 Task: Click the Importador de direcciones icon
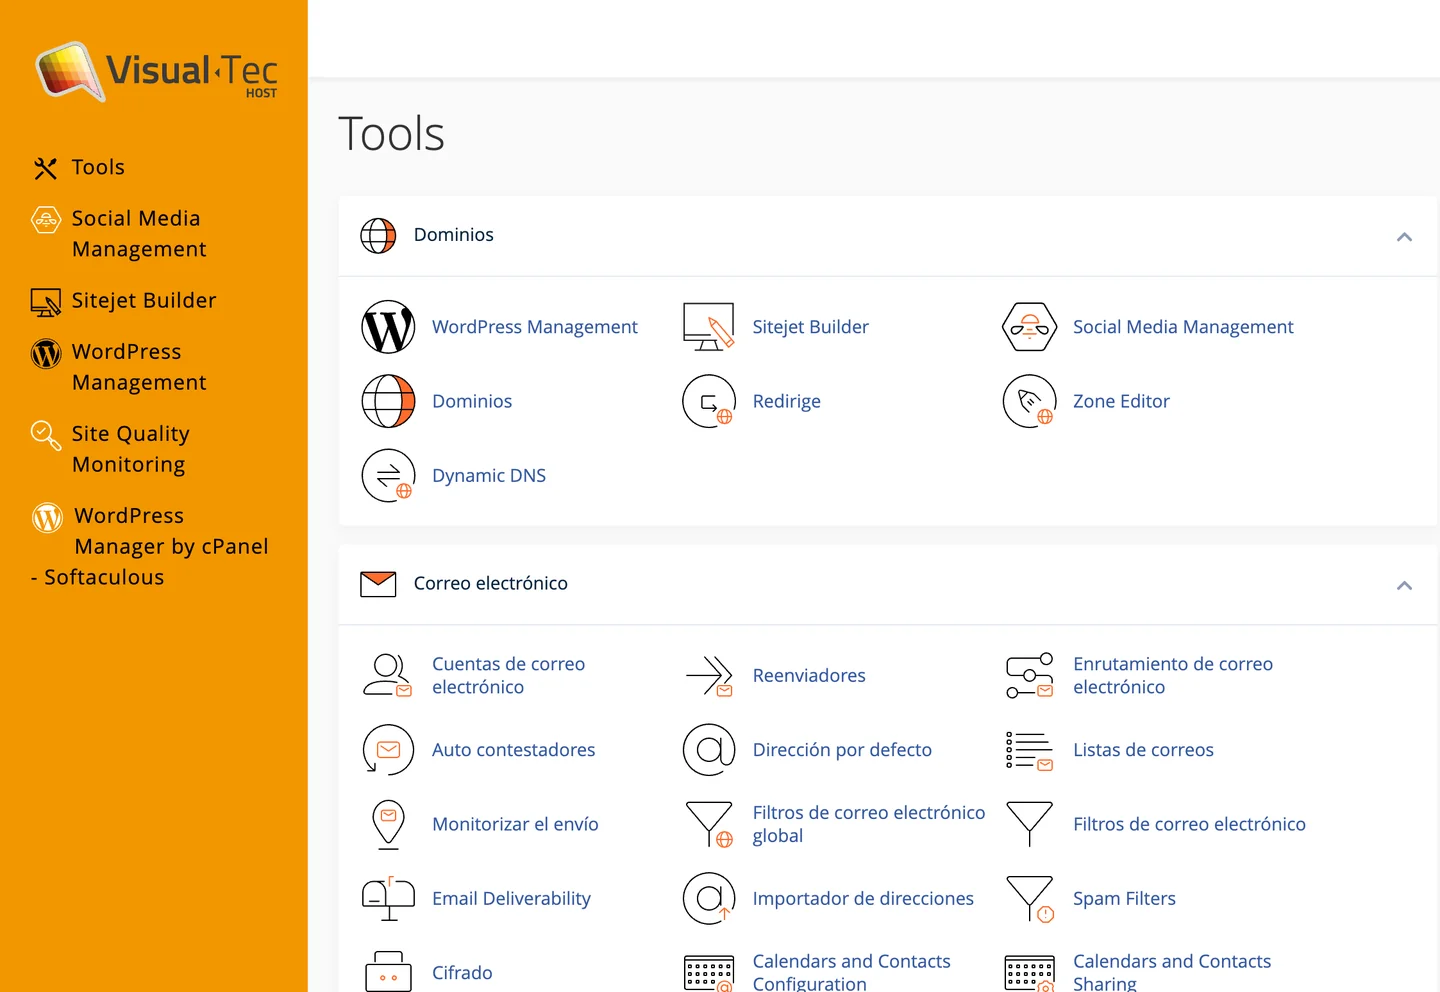709,898
